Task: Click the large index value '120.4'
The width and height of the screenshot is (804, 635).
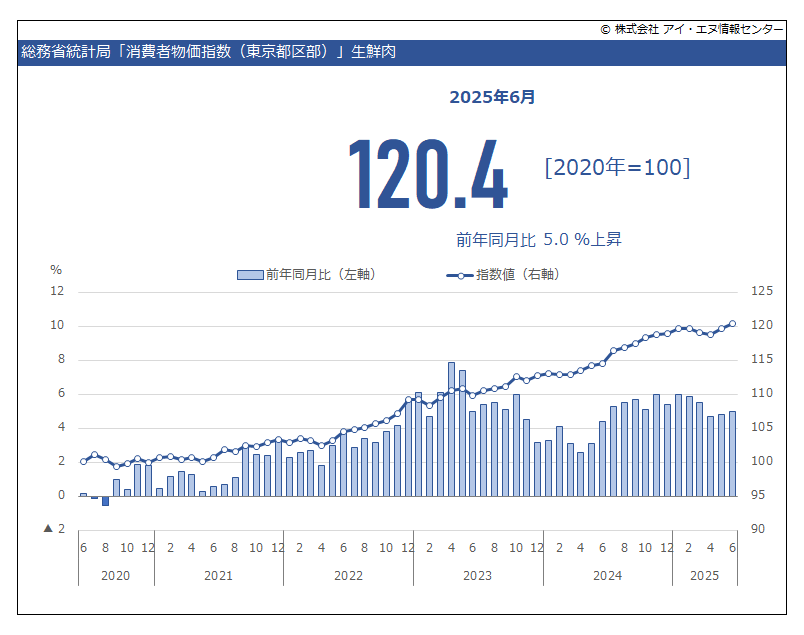Action: pyautogui.click(x=428, y=174)
